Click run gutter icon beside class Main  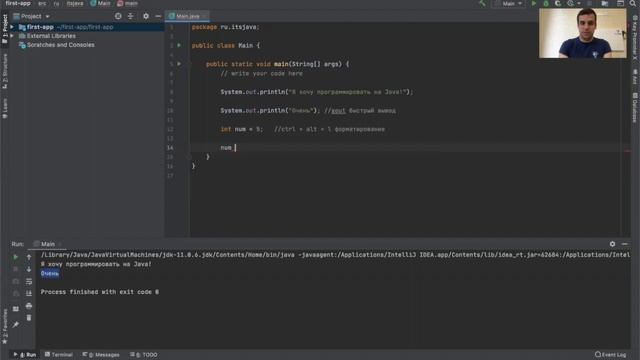(x=179, y=45)
